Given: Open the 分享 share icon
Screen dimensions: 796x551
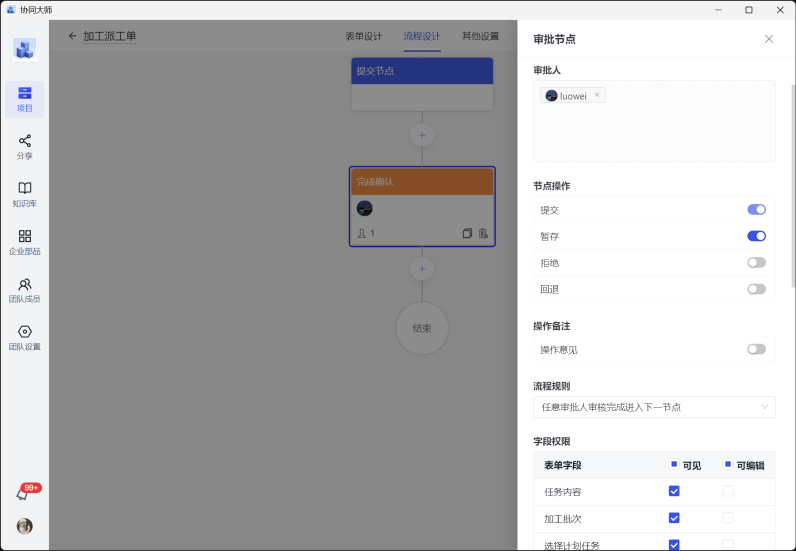Looking at the screenshot, I should point(24,146).
